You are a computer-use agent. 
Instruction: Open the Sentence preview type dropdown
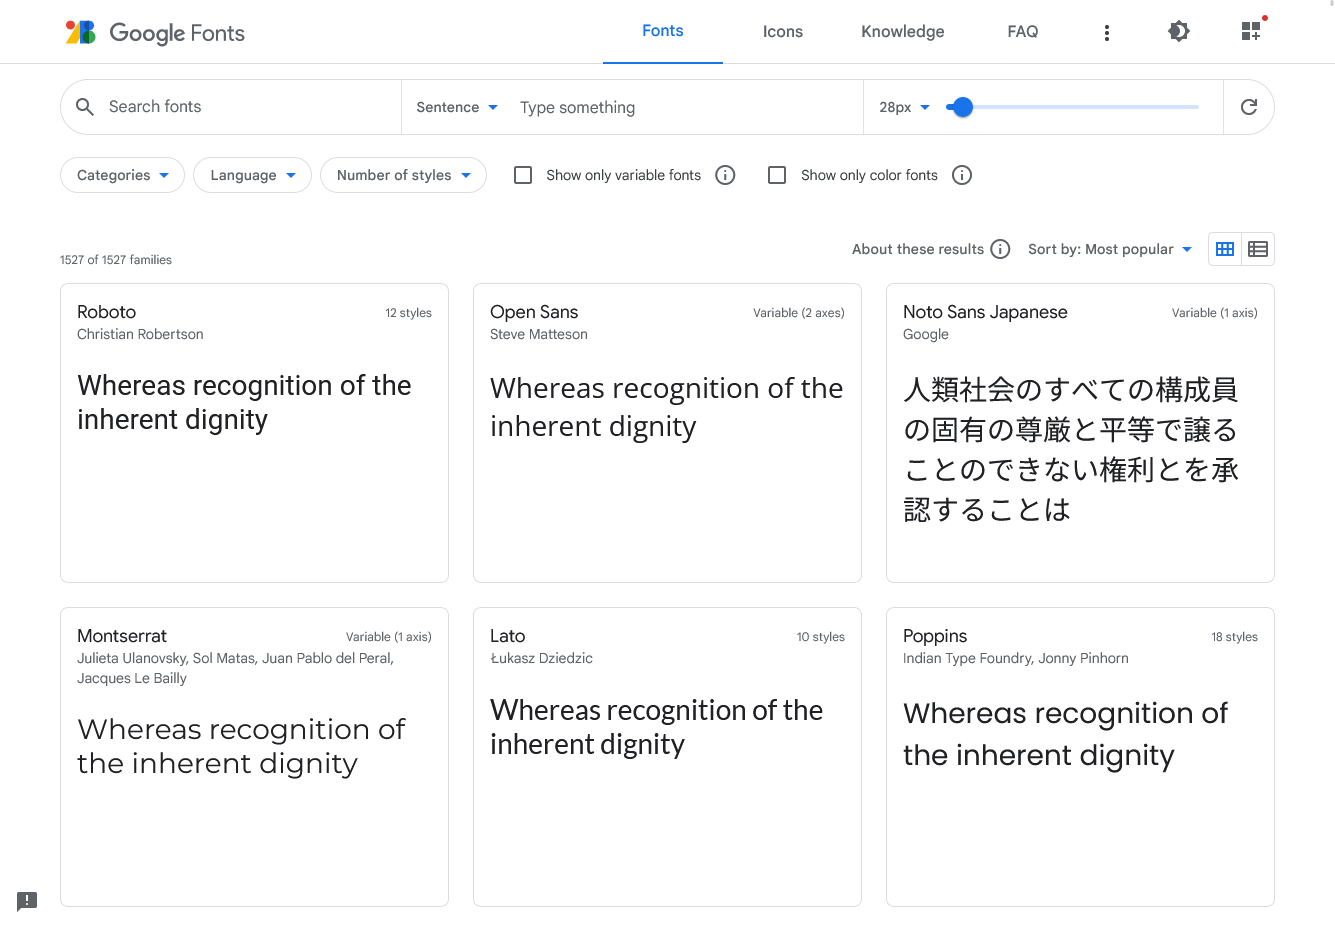[x=457, y=107]
